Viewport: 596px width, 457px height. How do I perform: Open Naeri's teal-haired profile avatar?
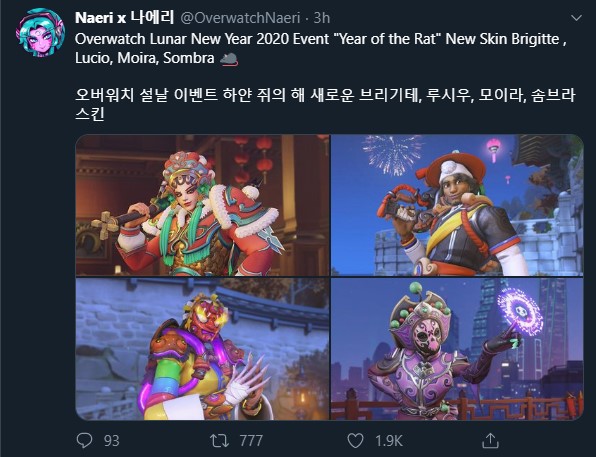(40, 33)
